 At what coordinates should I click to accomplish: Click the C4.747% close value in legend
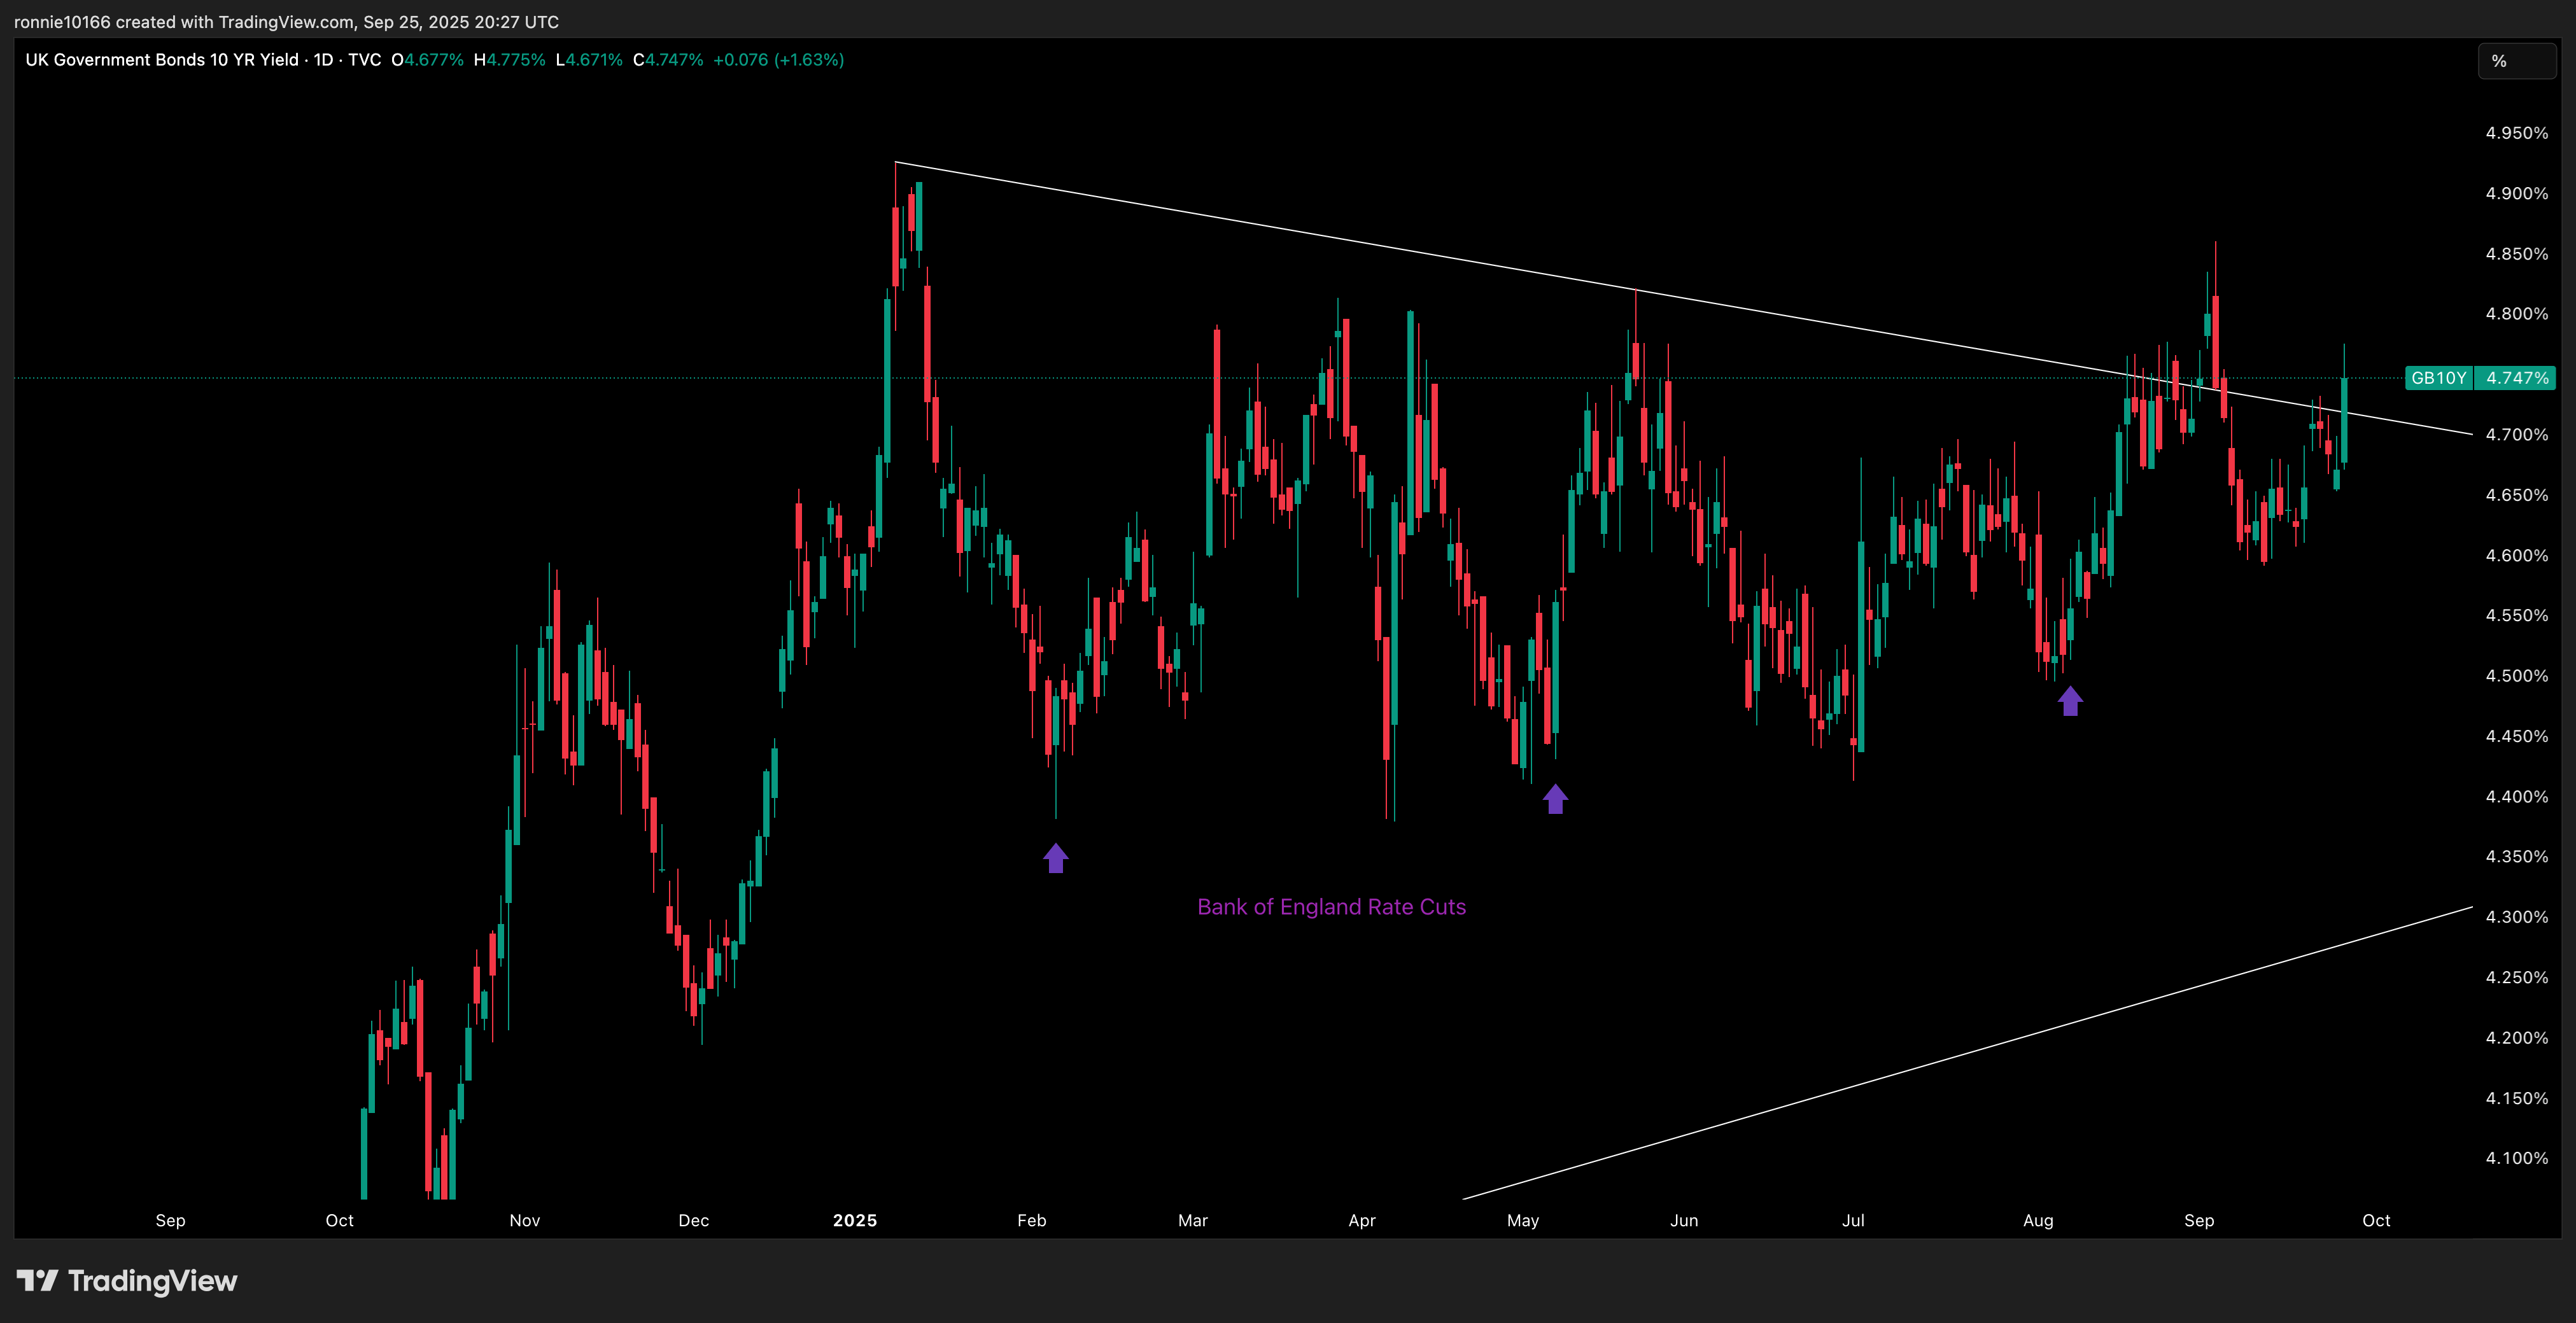[x=668, y=60]
